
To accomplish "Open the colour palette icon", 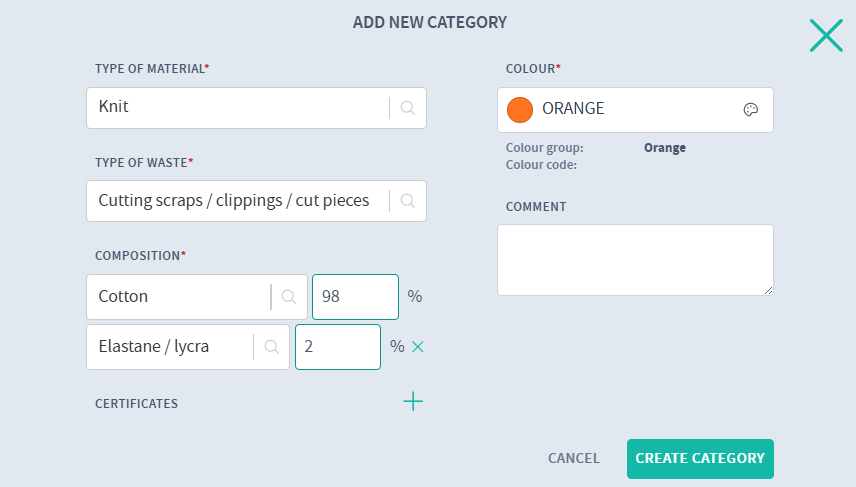I will (x=751, y=110).
